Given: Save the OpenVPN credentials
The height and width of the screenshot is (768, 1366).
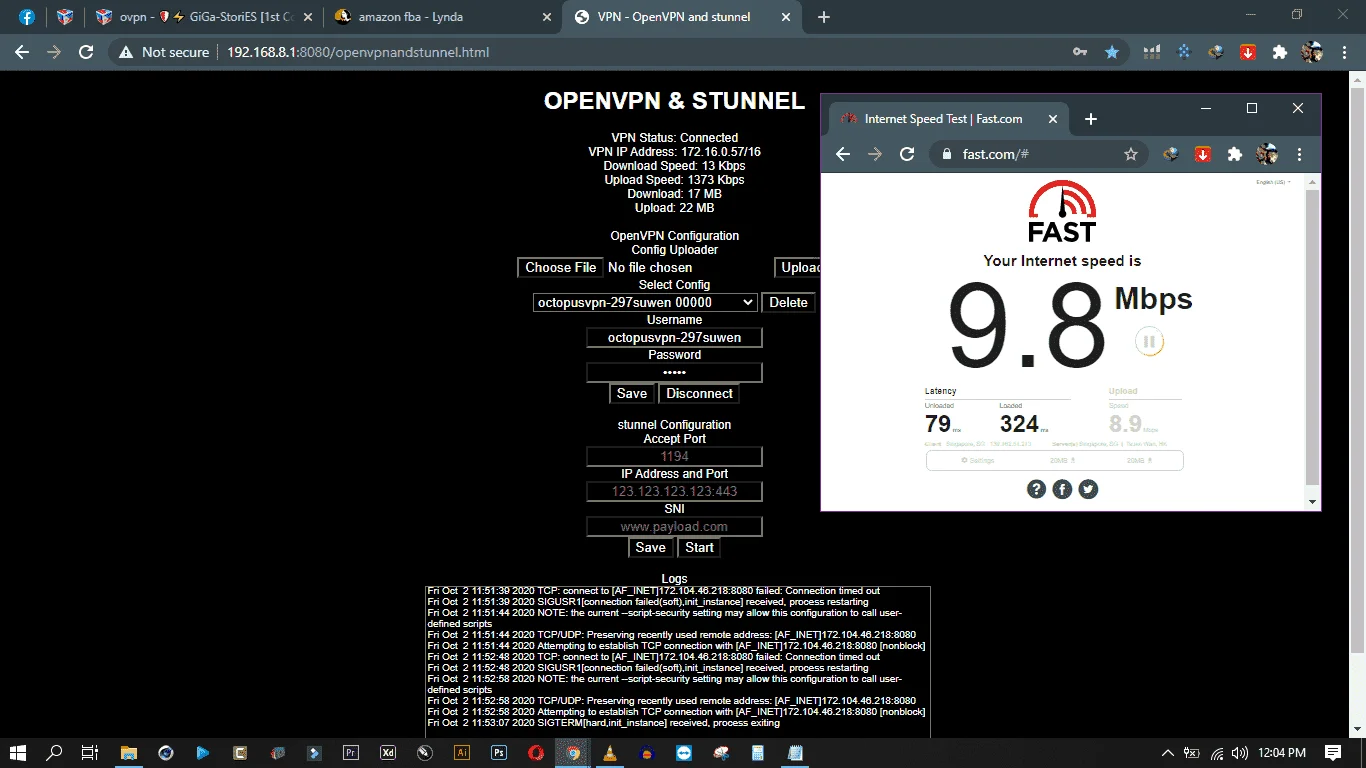Looking at the screenshot, I should point(631,393).
